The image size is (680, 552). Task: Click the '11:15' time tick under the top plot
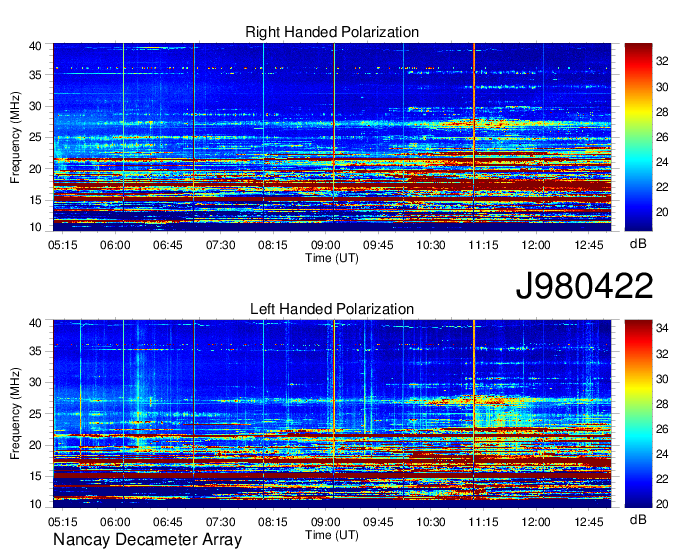[x=483, y=245]
